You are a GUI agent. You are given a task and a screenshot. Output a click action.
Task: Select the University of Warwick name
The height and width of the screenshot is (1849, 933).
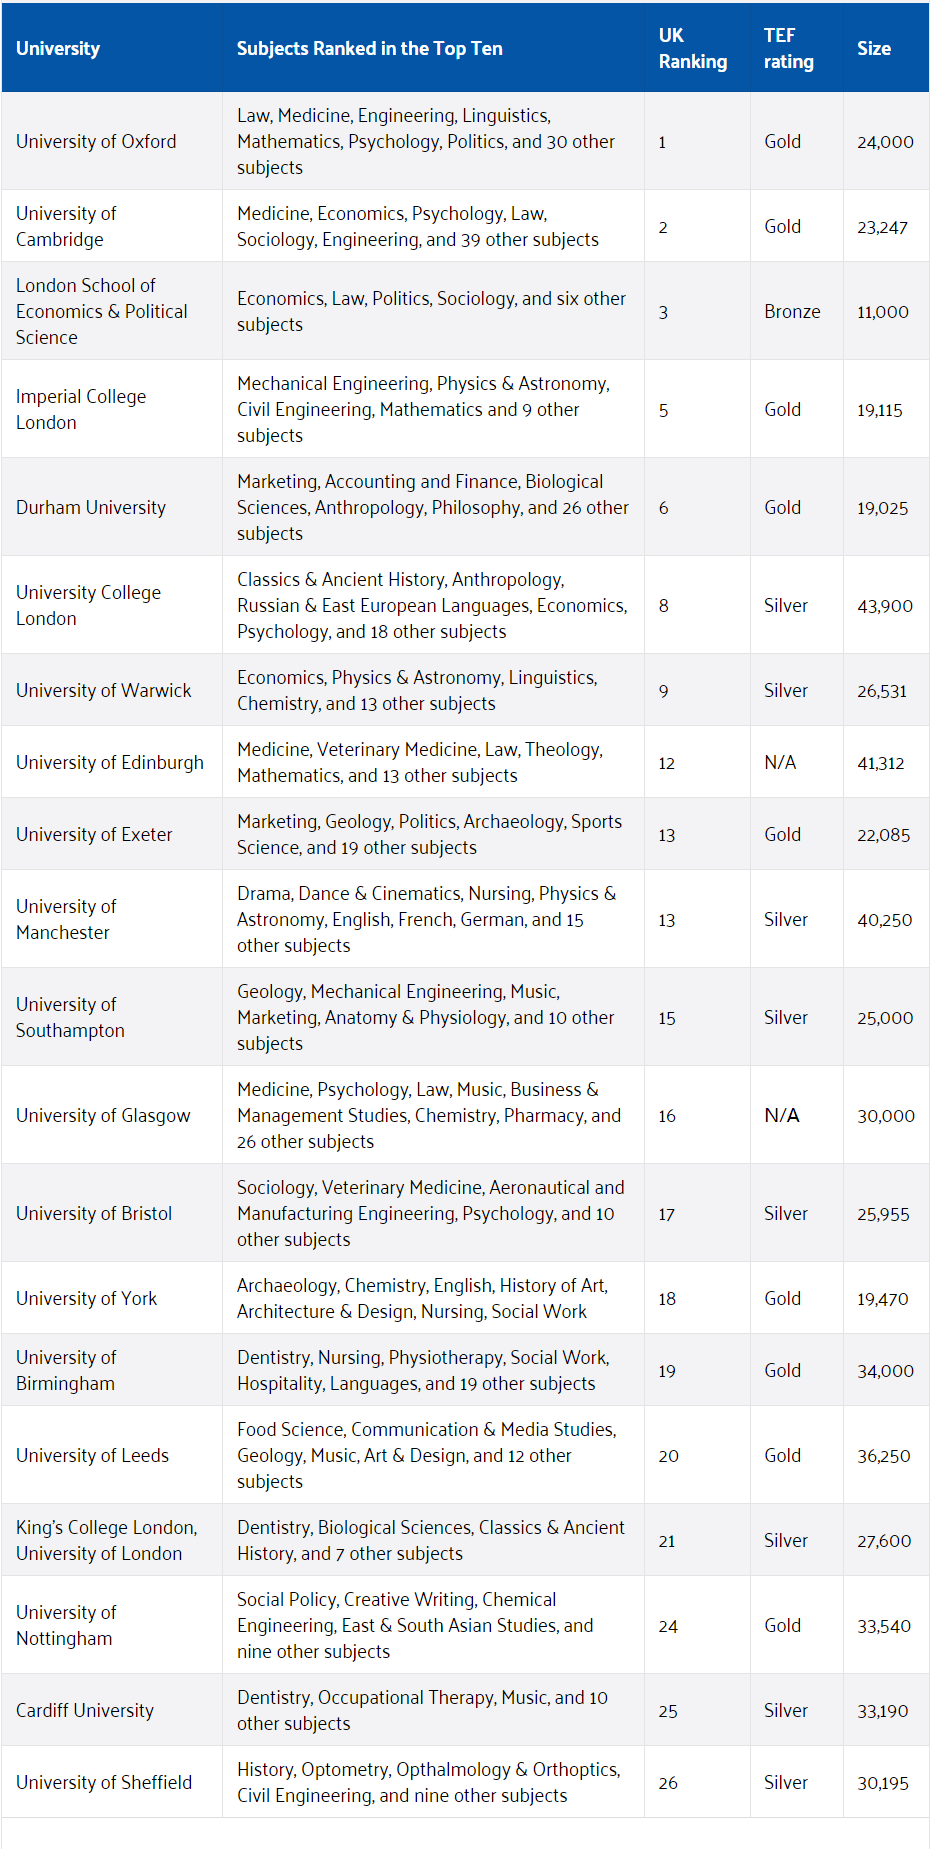pos(103,690)
